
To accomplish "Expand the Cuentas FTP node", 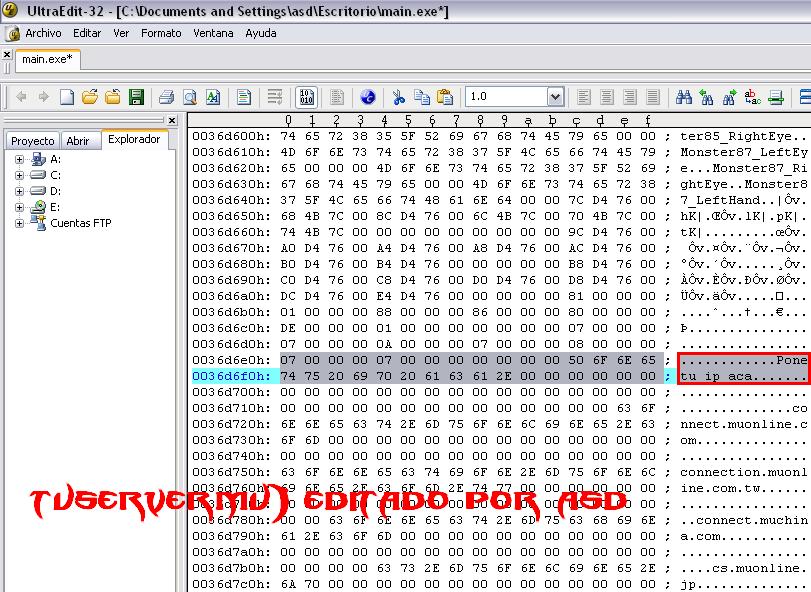I will tap(19, 223).
